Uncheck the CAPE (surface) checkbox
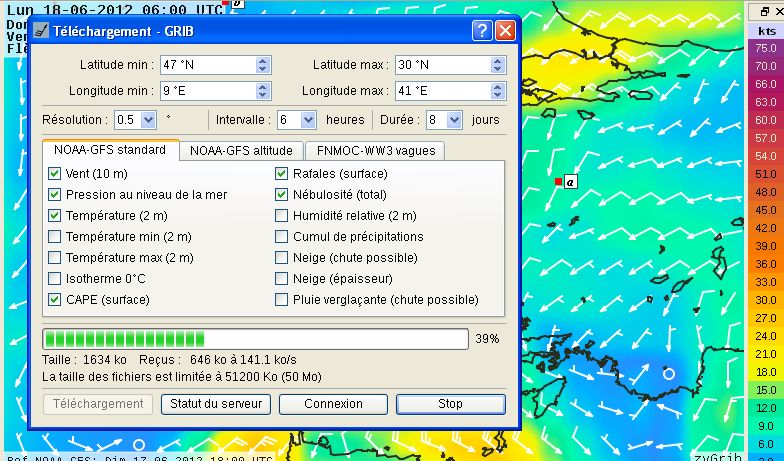 (55, 299)
